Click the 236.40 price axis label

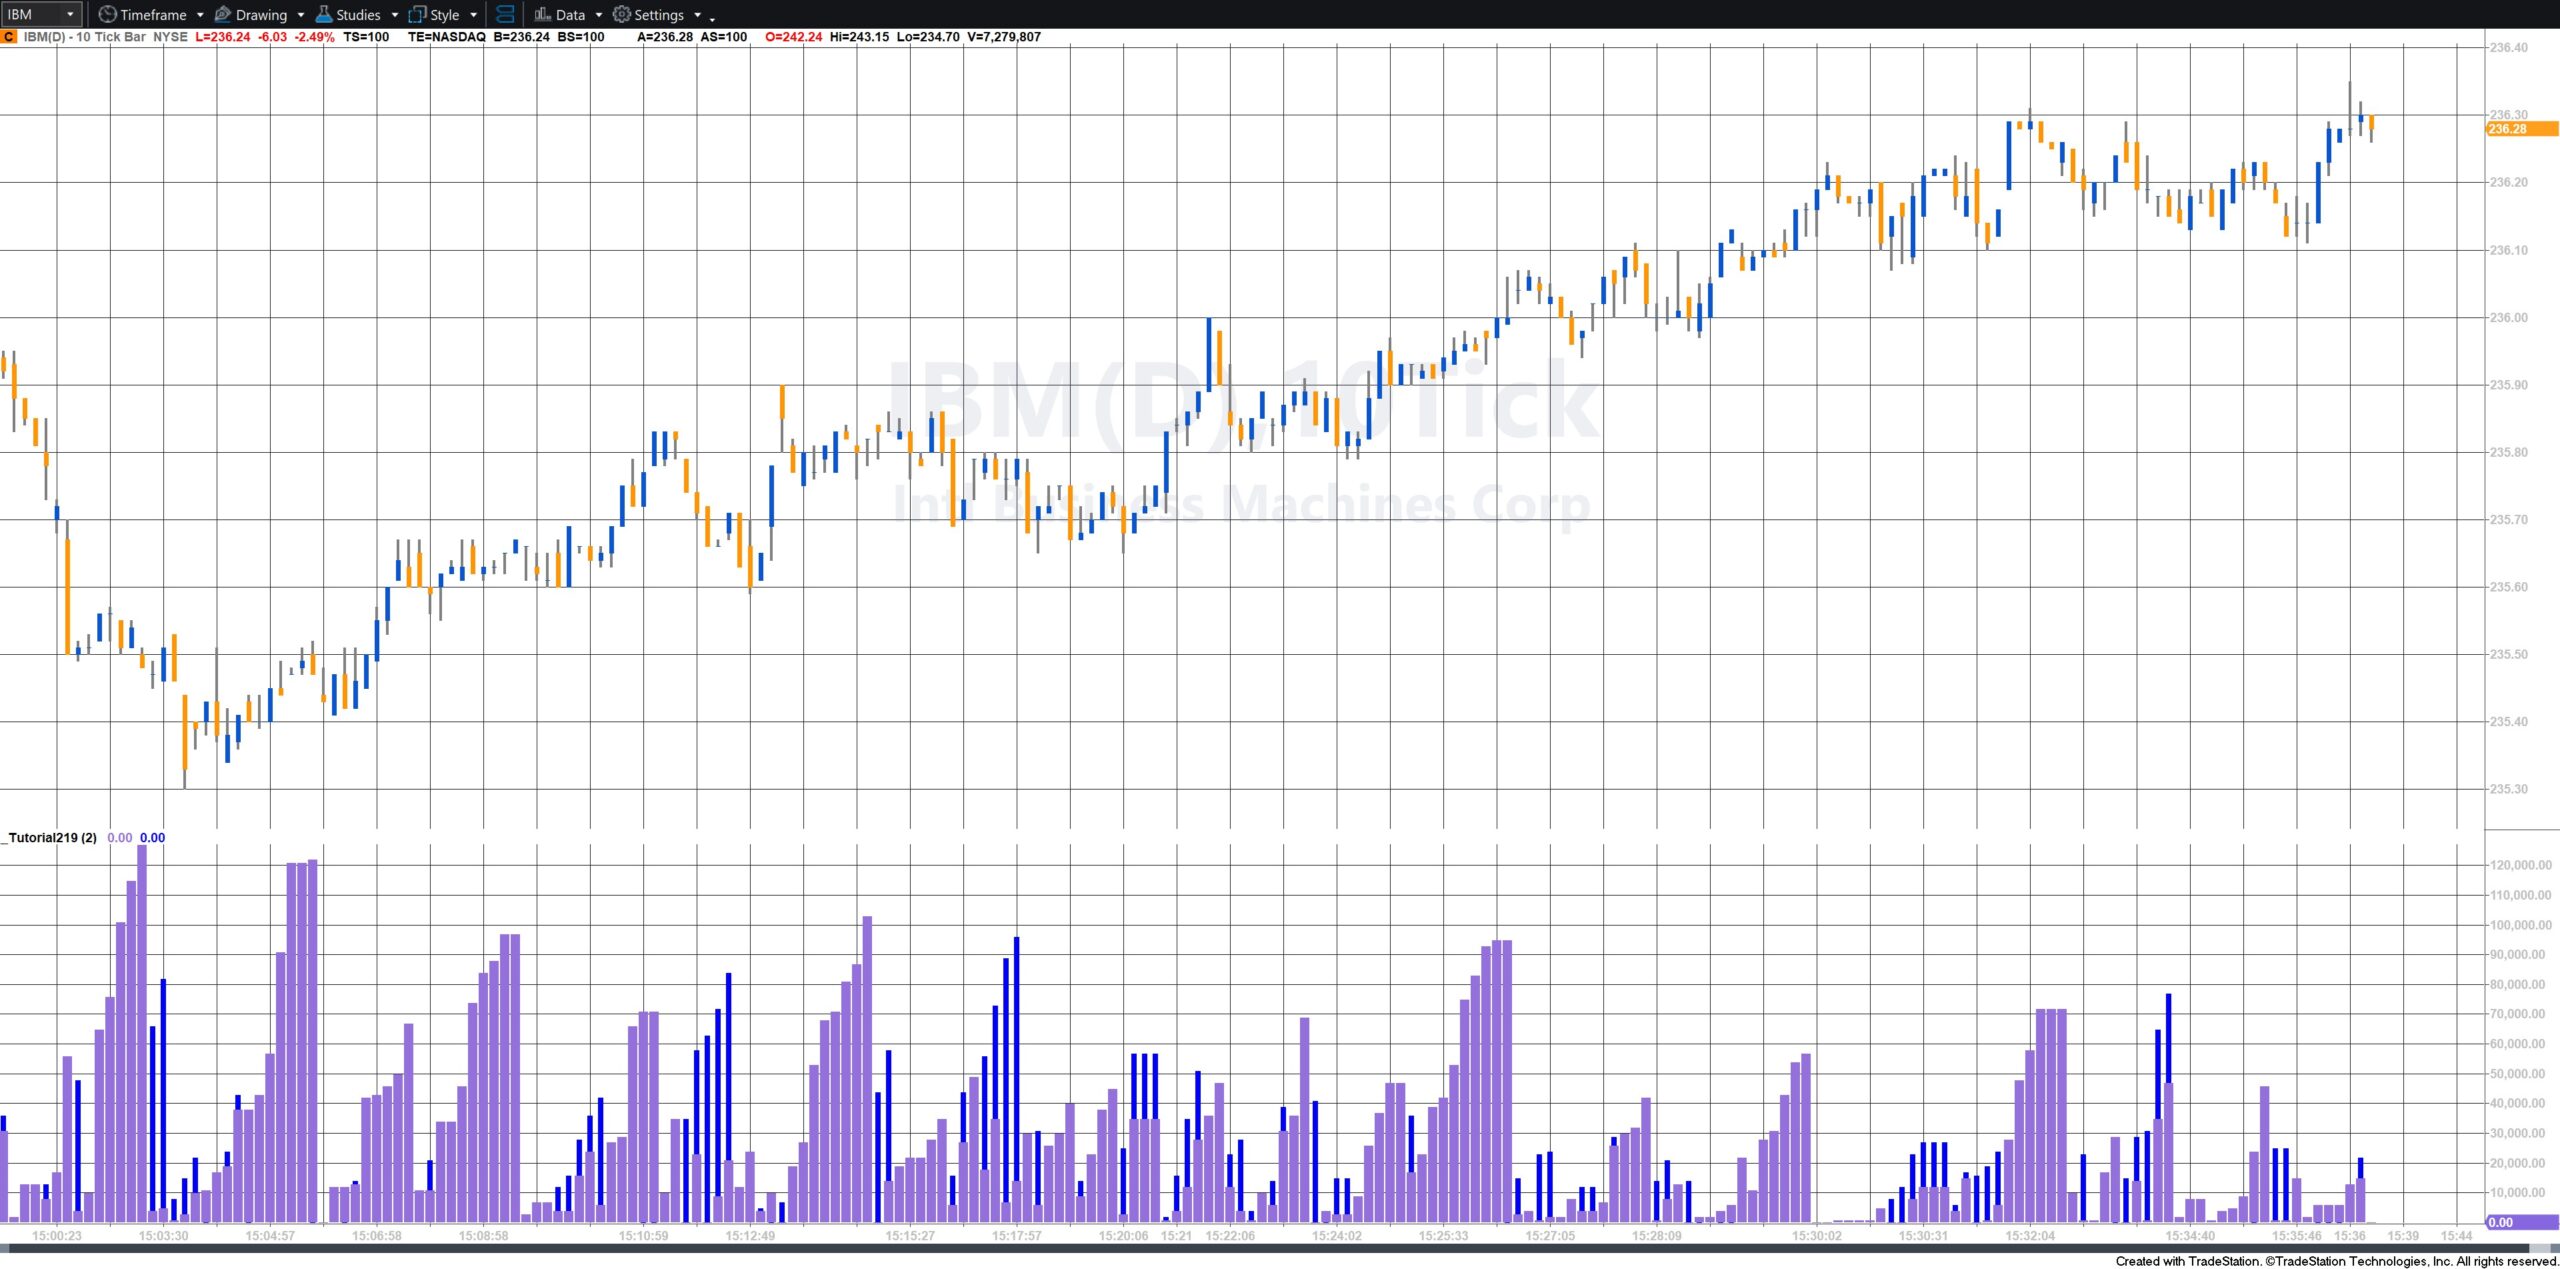coord(2508,48)
